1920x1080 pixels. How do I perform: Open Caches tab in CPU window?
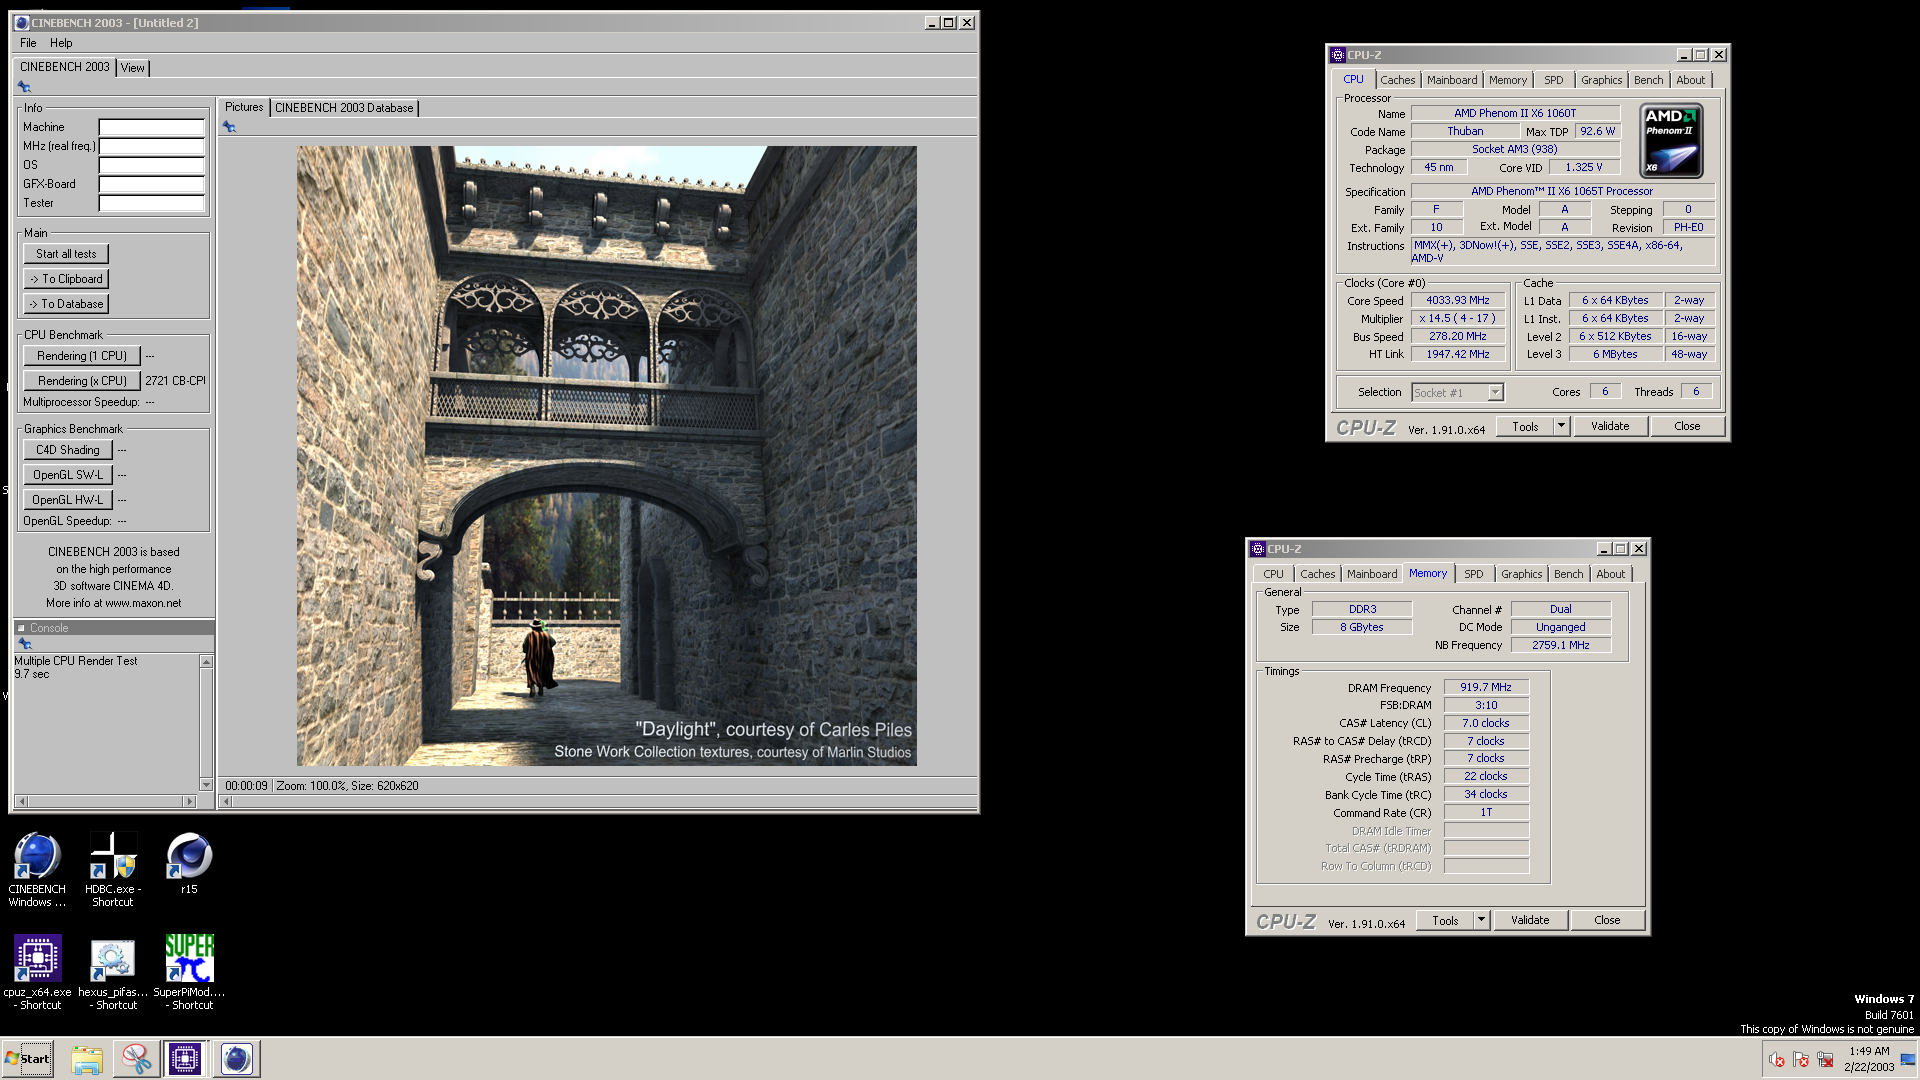click(1398, 80)
